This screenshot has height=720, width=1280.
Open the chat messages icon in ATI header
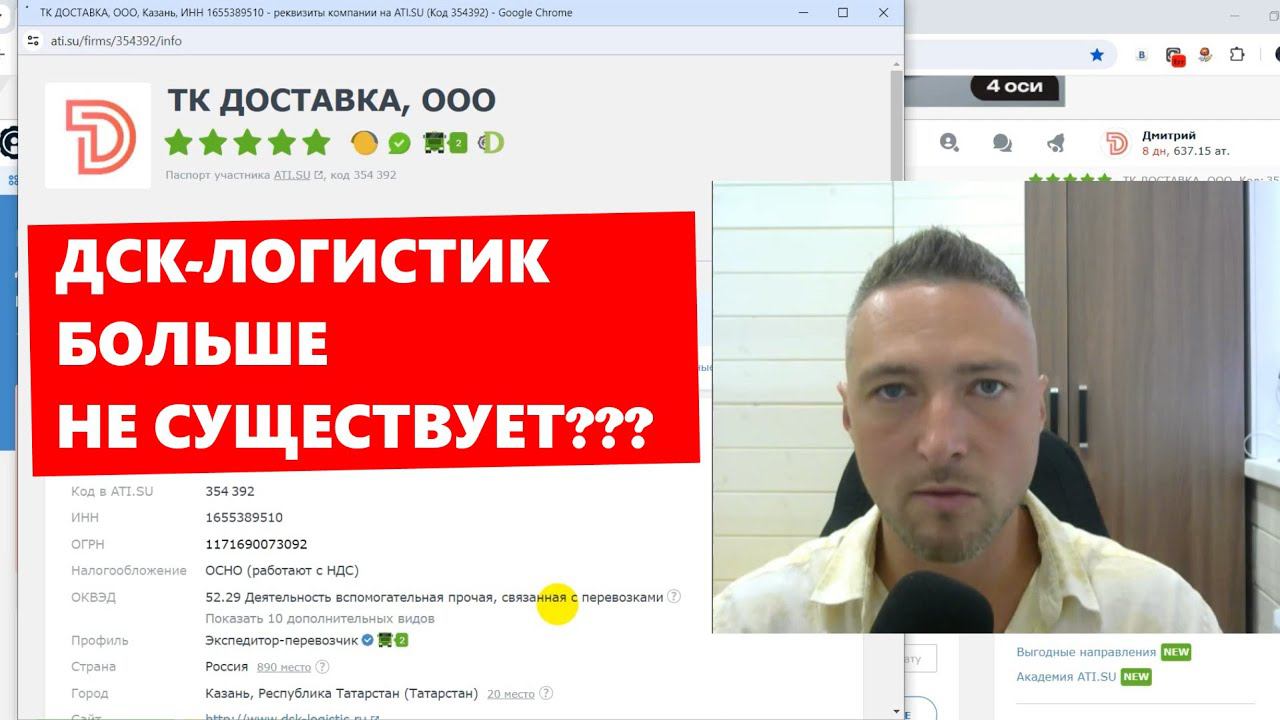(1003, 143)
